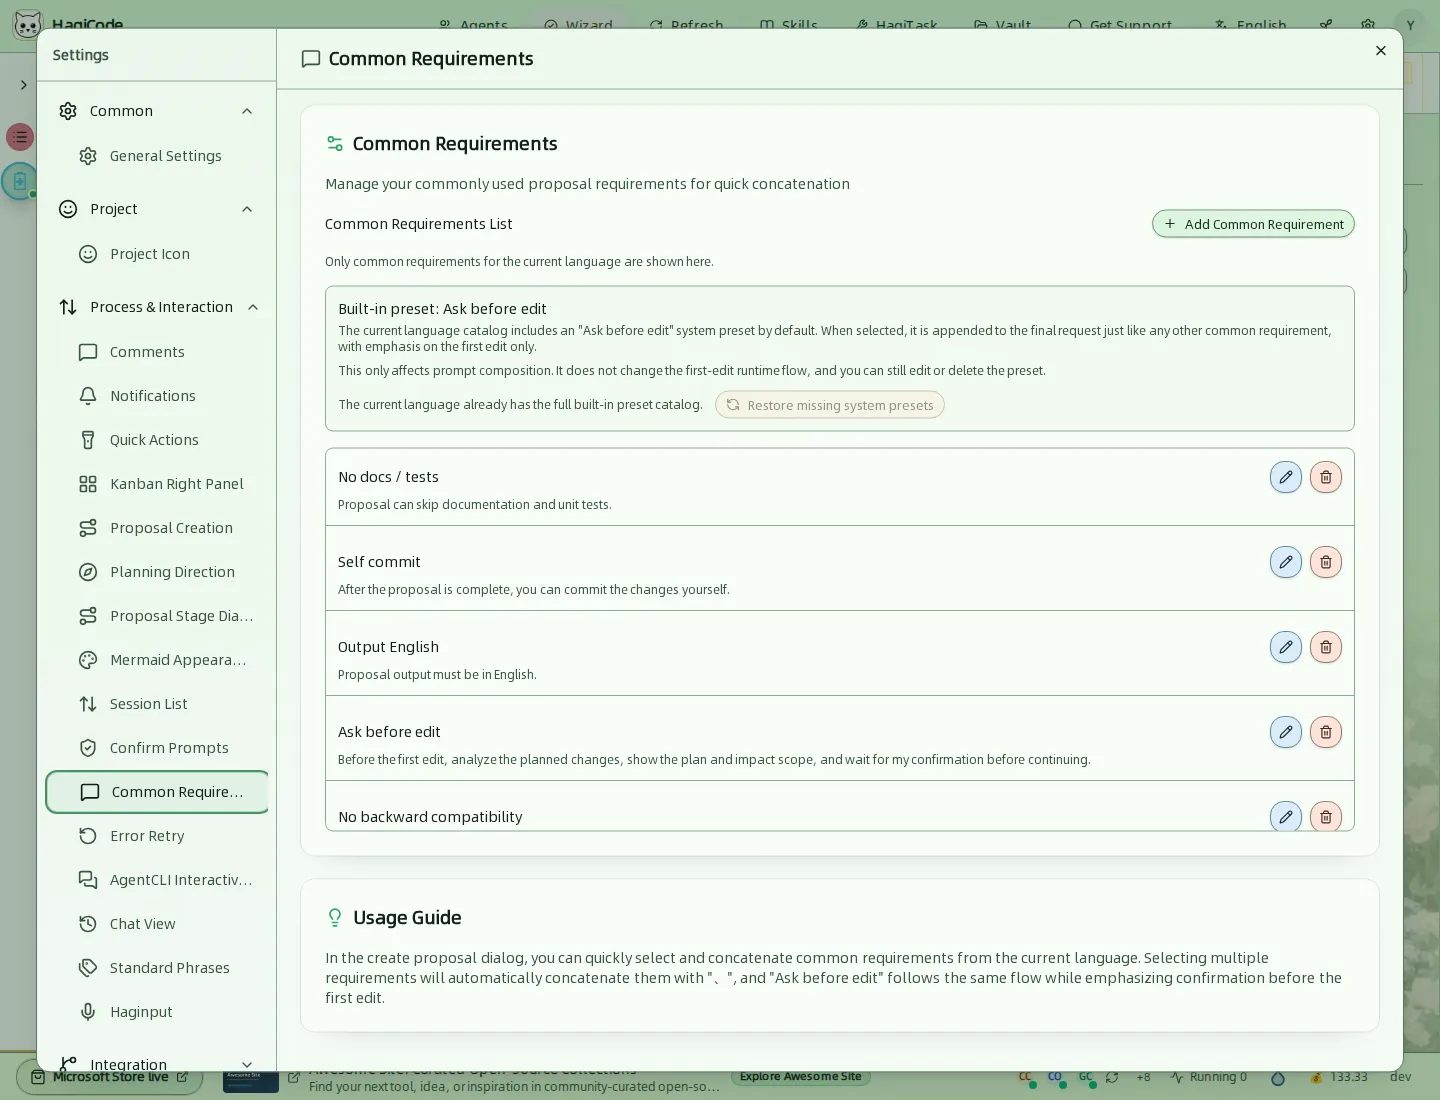Open Quick Actions settings
The width and height of the screenshot is (1440, 1100).
point(157,440)
